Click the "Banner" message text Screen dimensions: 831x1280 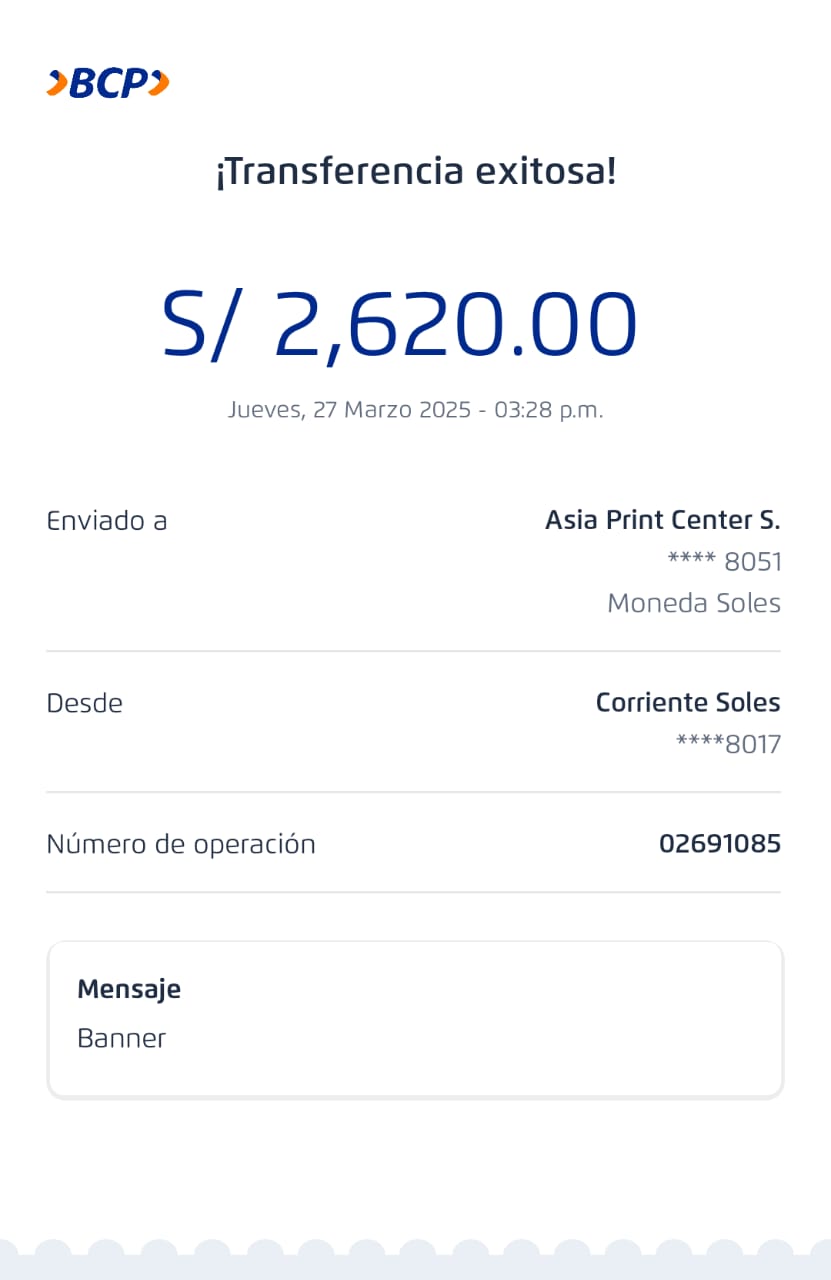tap(122, 1038)
